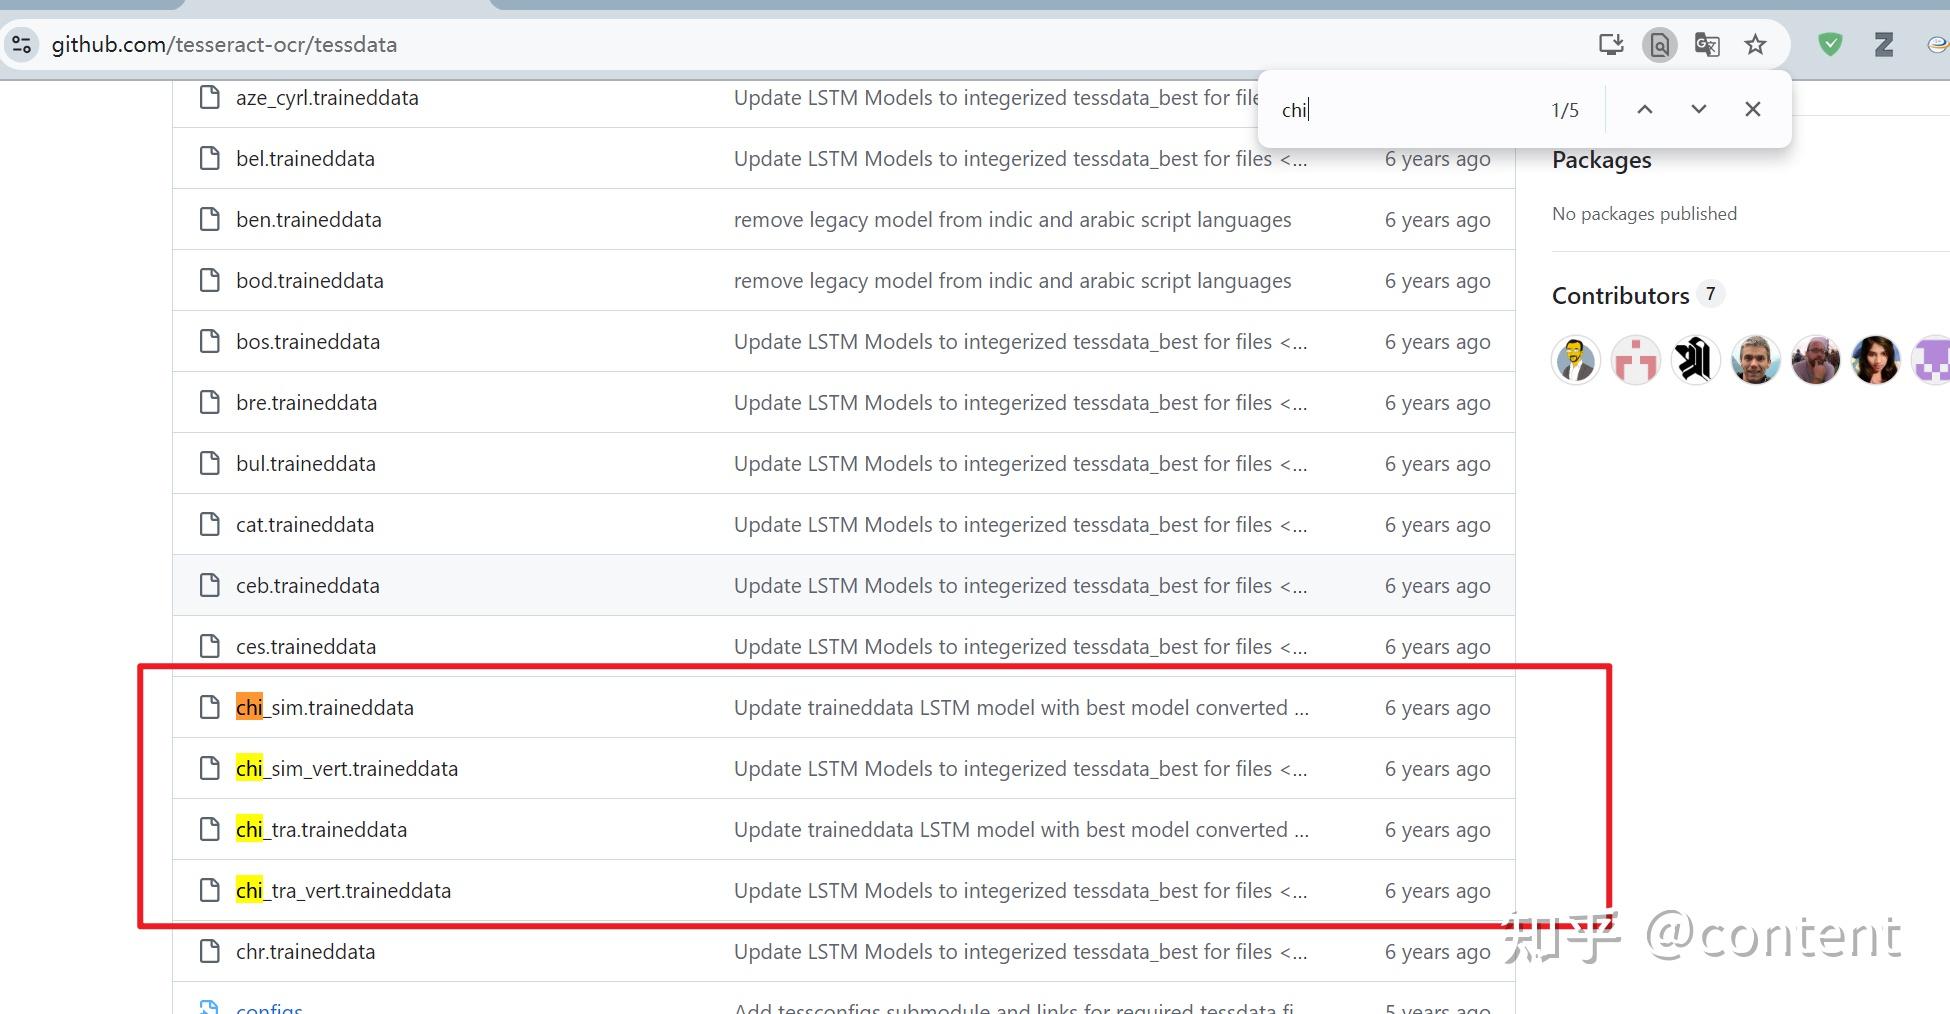
Task: Click the Contributors heading link
Action: coord(1620,295)
